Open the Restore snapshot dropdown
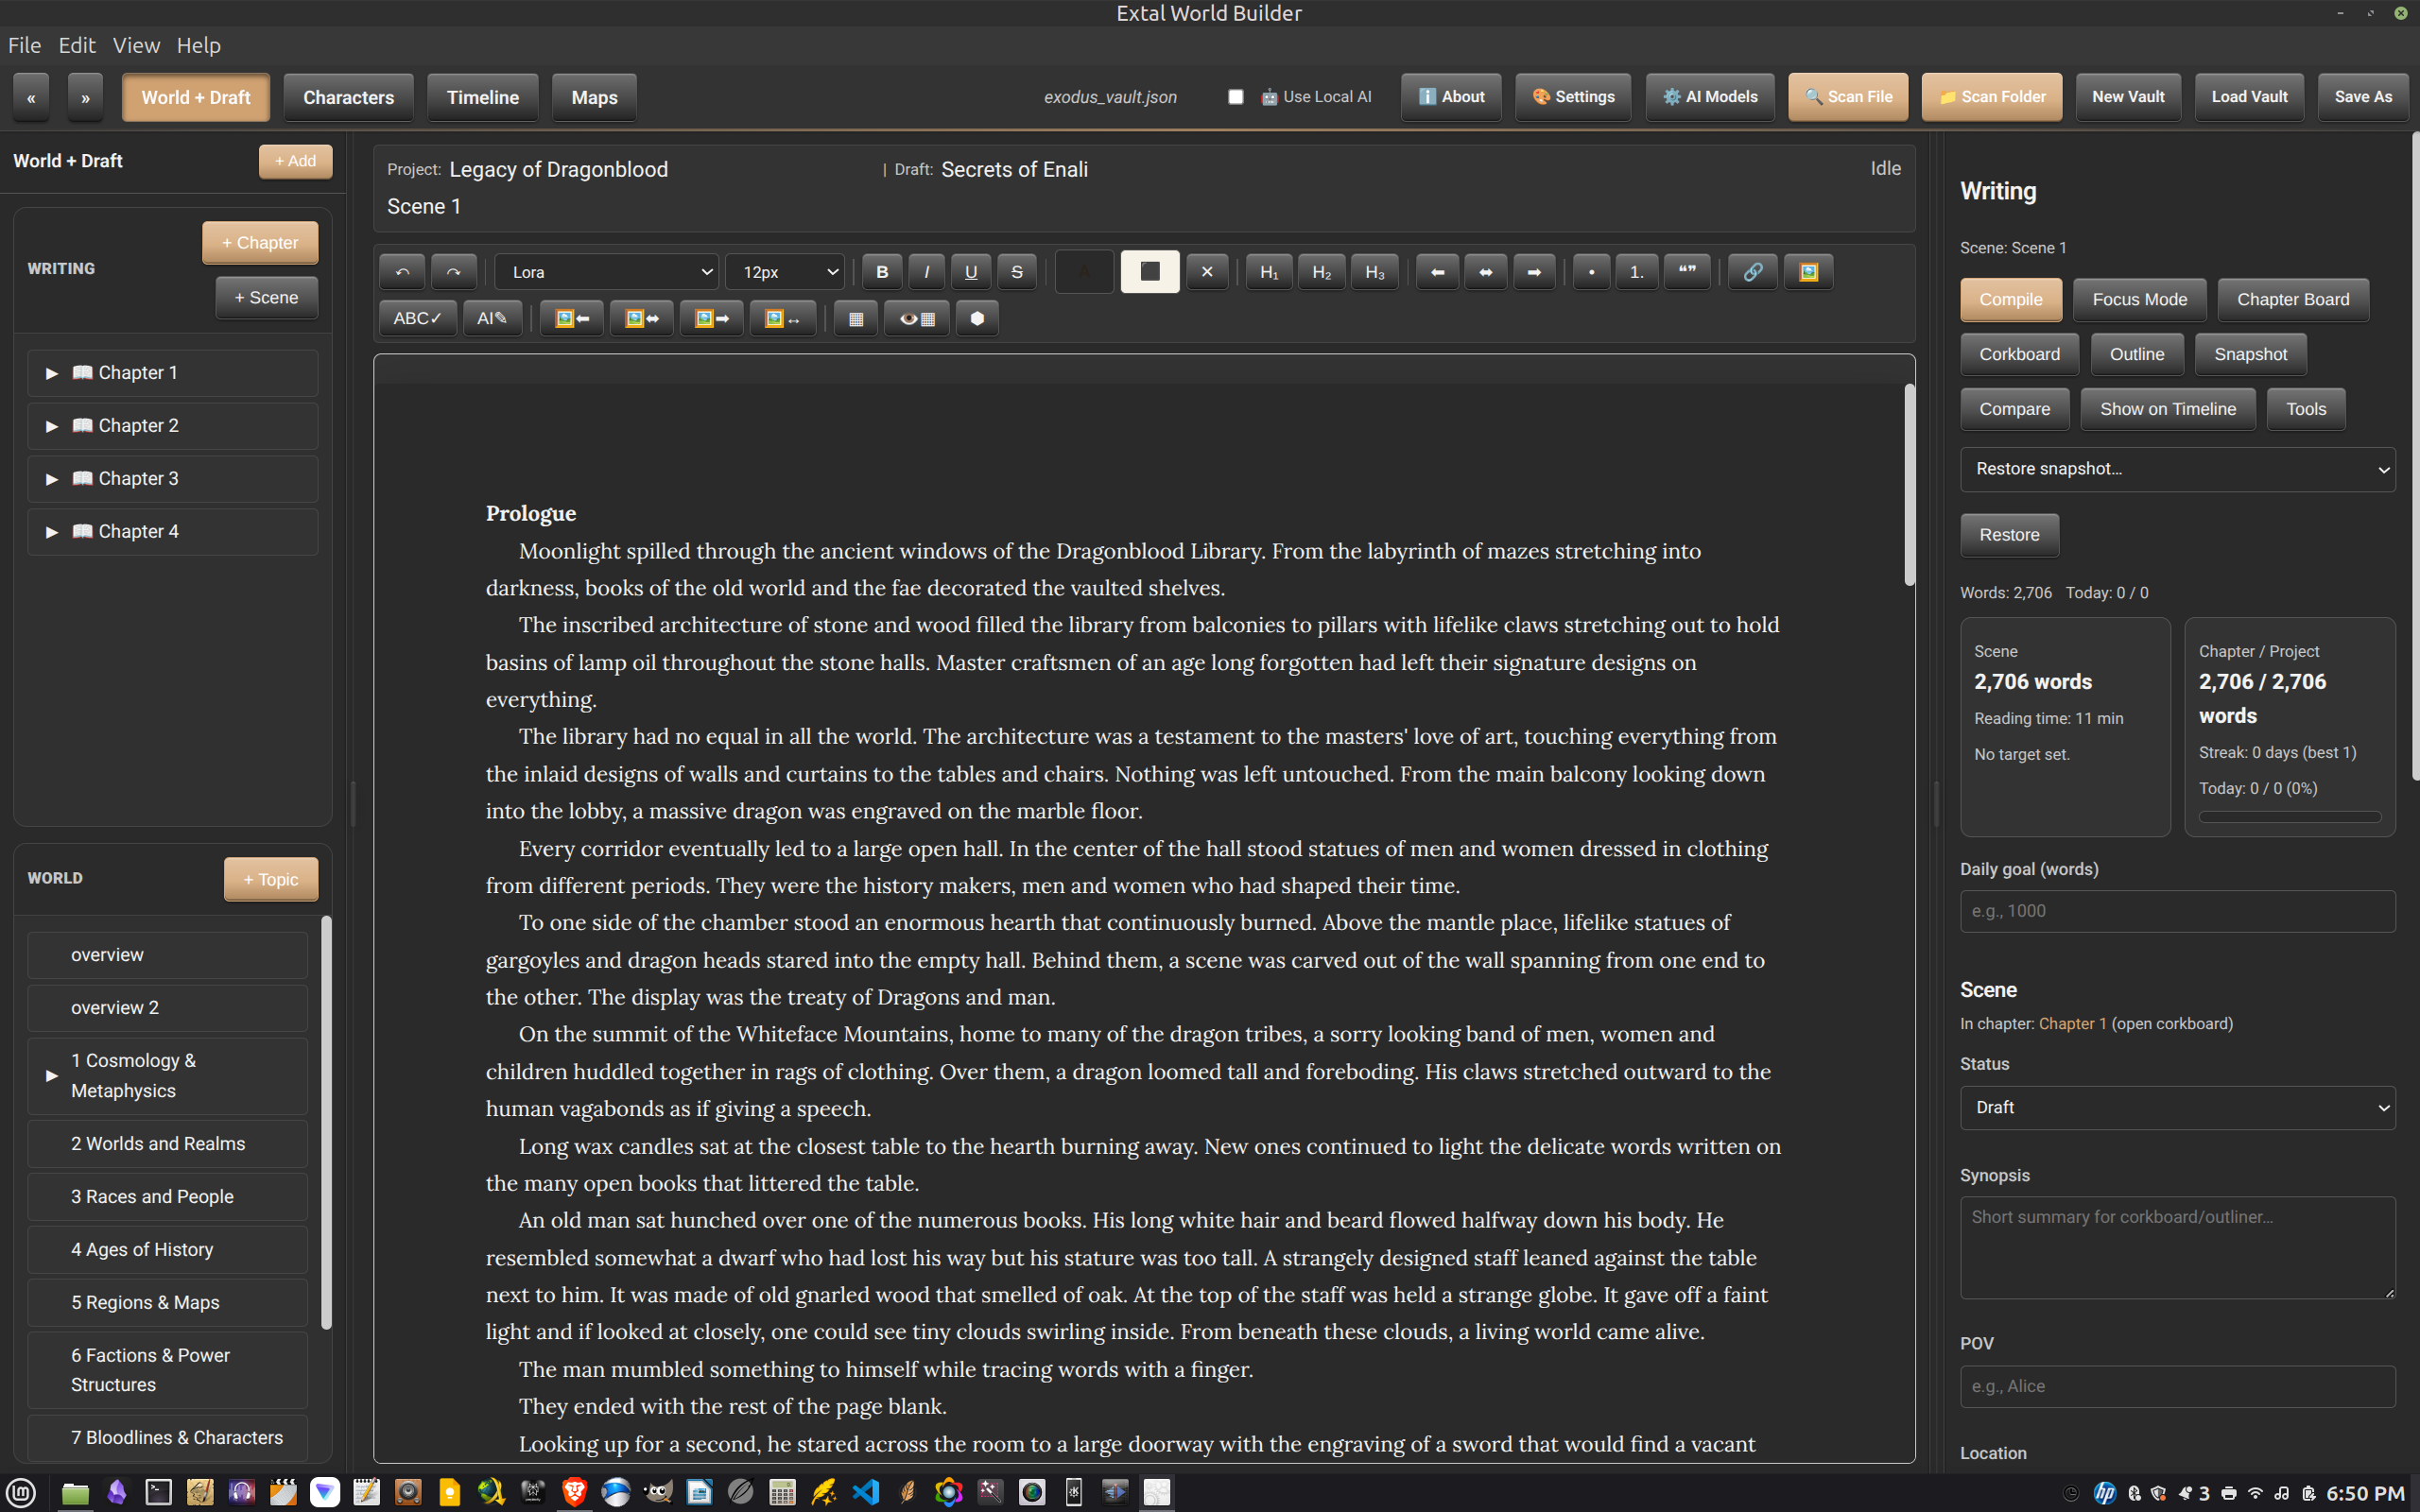The width and height of the screenshot is (2420, 1512). (2177, 469)
